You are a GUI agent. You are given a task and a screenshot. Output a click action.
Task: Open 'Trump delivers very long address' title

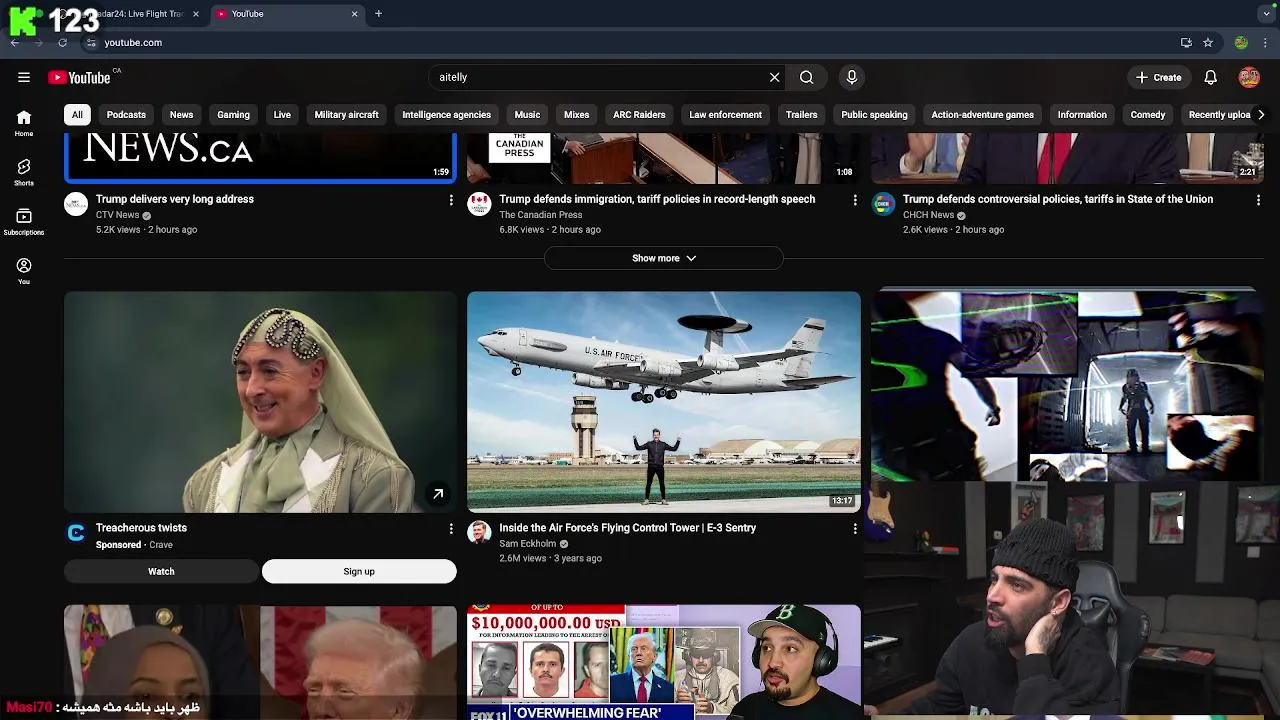point(175,199)
